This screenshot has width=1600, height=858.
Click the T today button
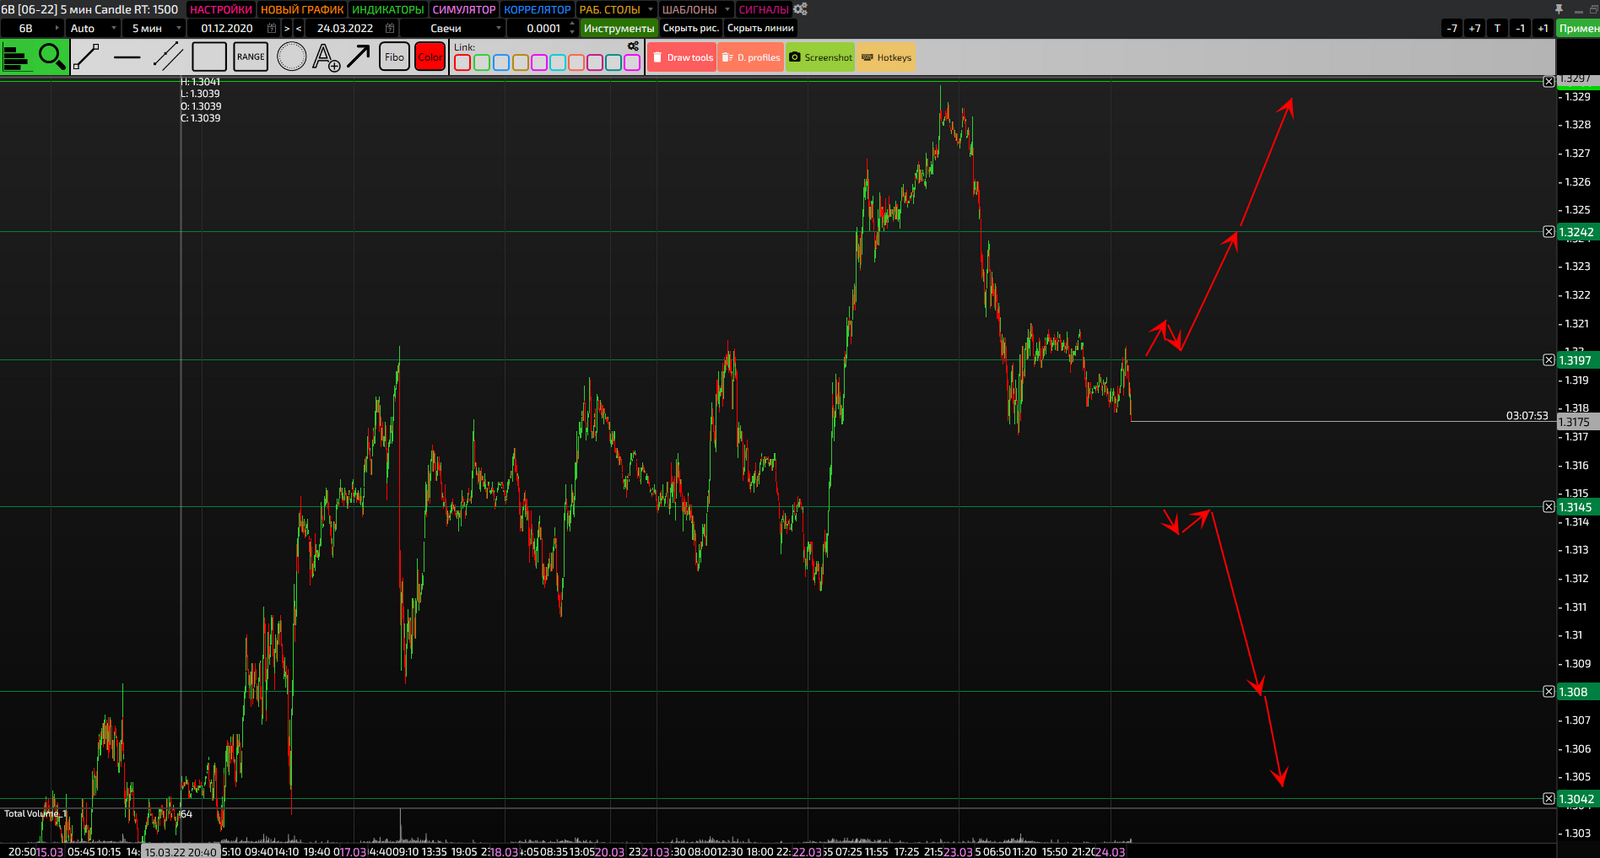pyautogui.click(x=1497, y=28)
